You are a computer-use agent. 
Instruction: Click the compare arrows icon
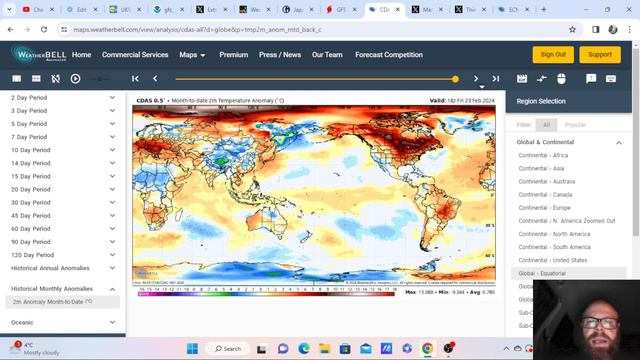coord(542,78)
